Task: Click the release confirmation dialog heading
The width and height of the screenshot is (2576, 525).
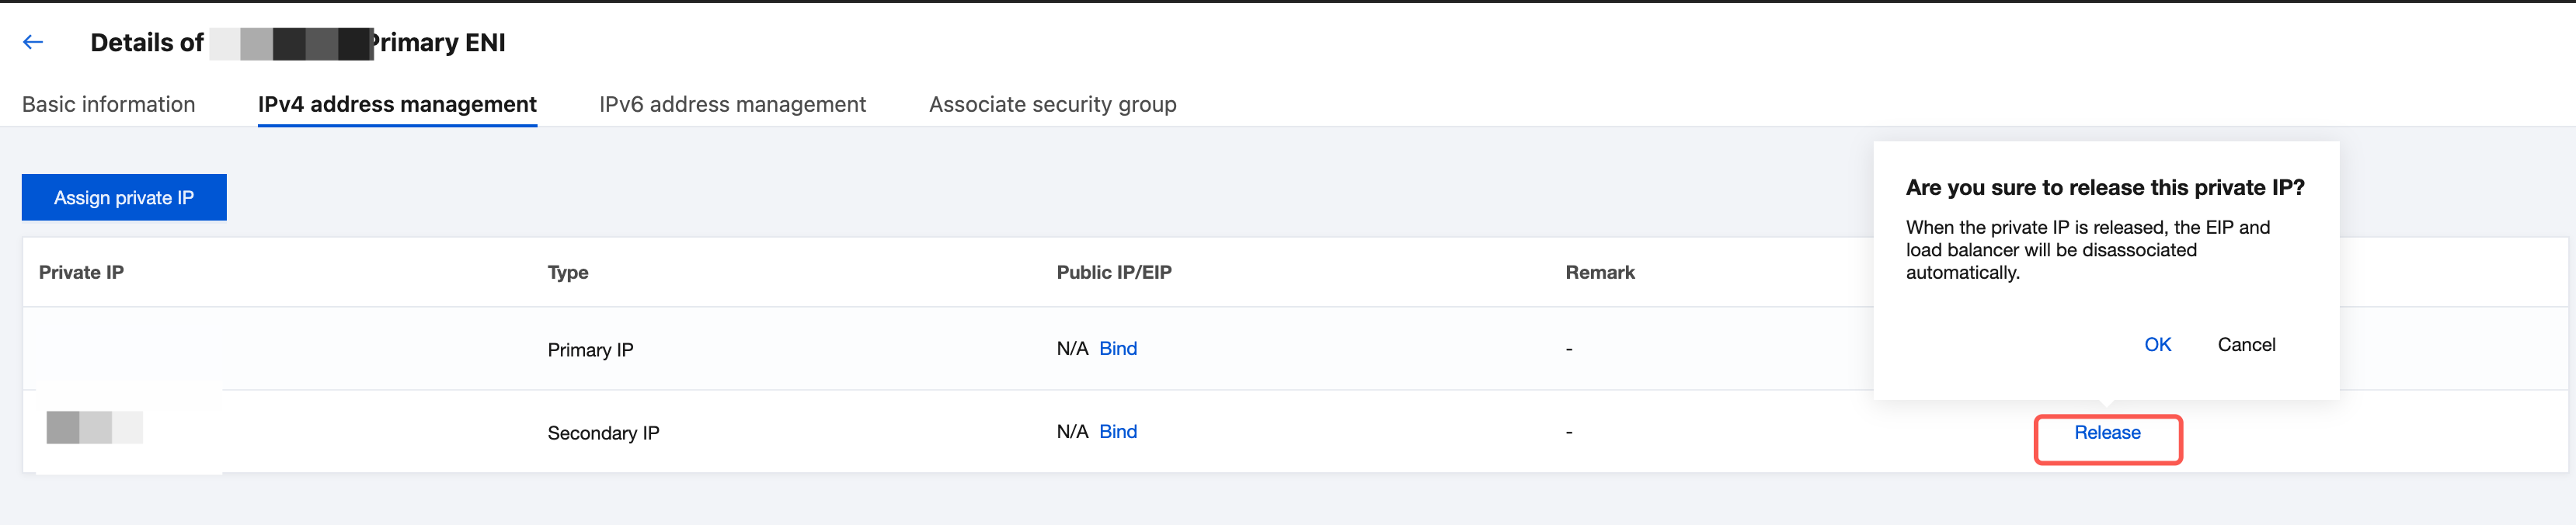Action: (2104, 188)
